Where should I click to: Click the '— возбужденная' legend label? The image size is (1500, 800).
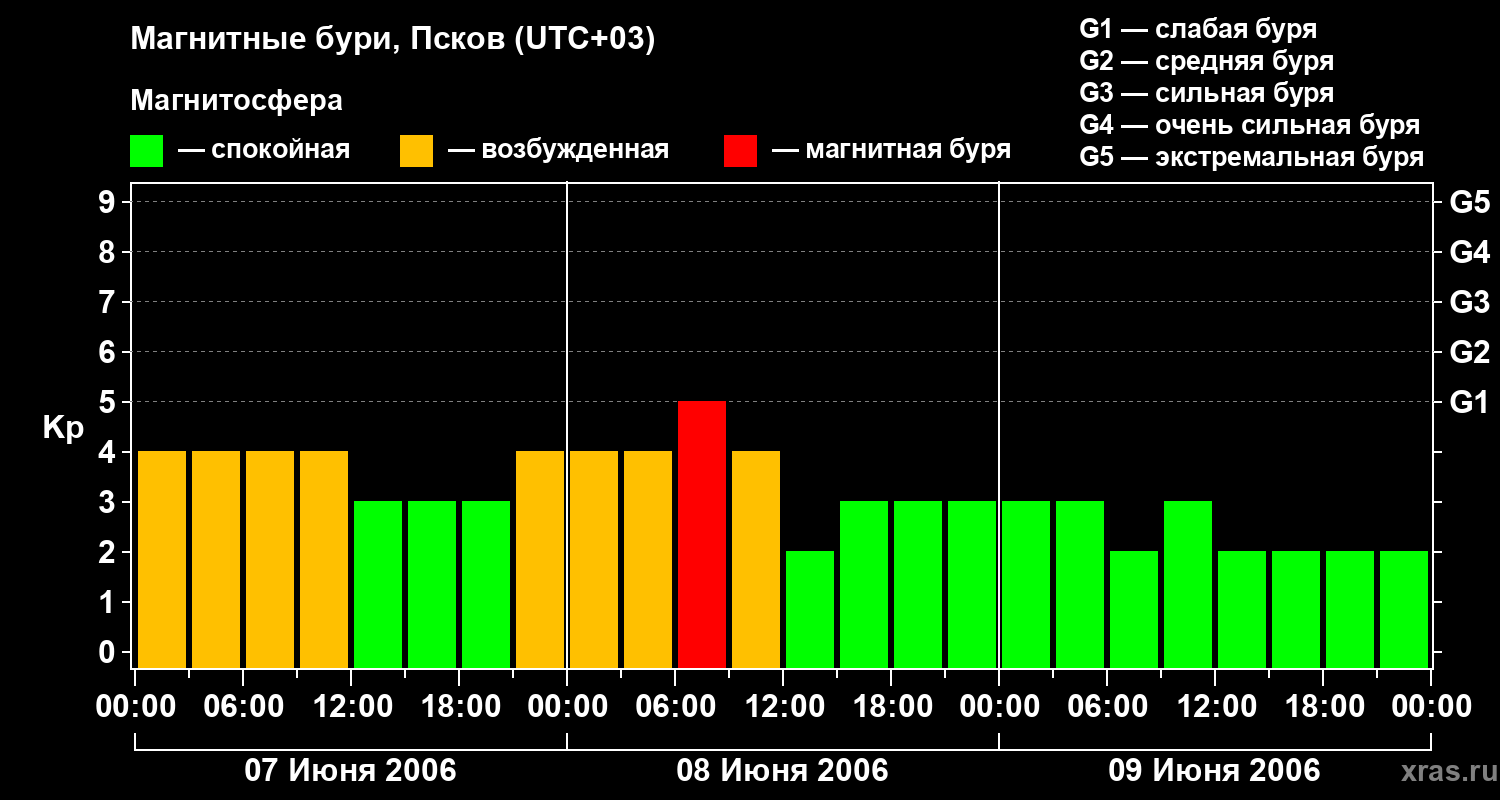[559, 151]
